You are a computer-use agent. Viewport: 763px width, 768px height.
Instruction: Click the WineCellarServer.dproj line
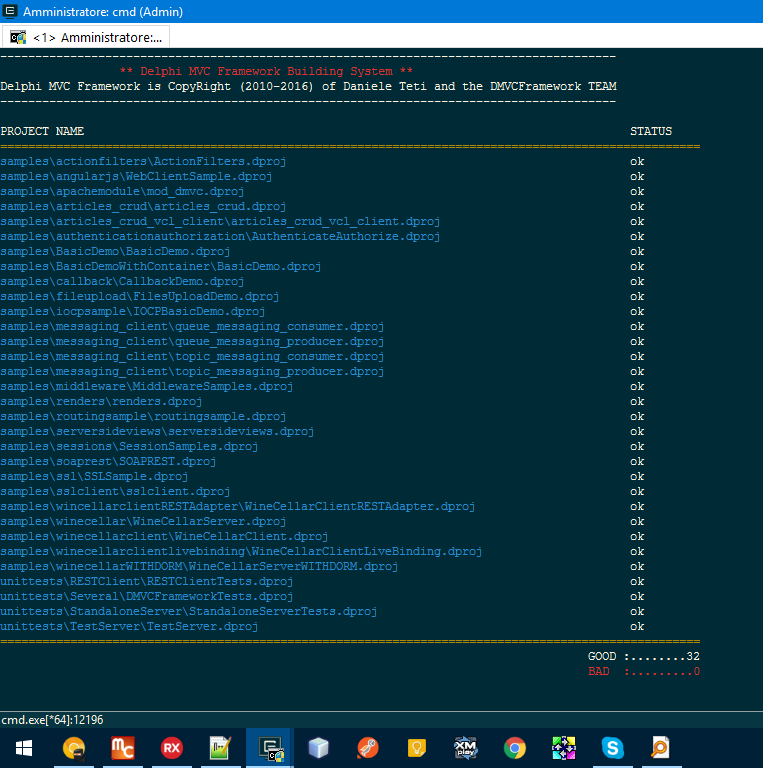(x=143, y=522)
